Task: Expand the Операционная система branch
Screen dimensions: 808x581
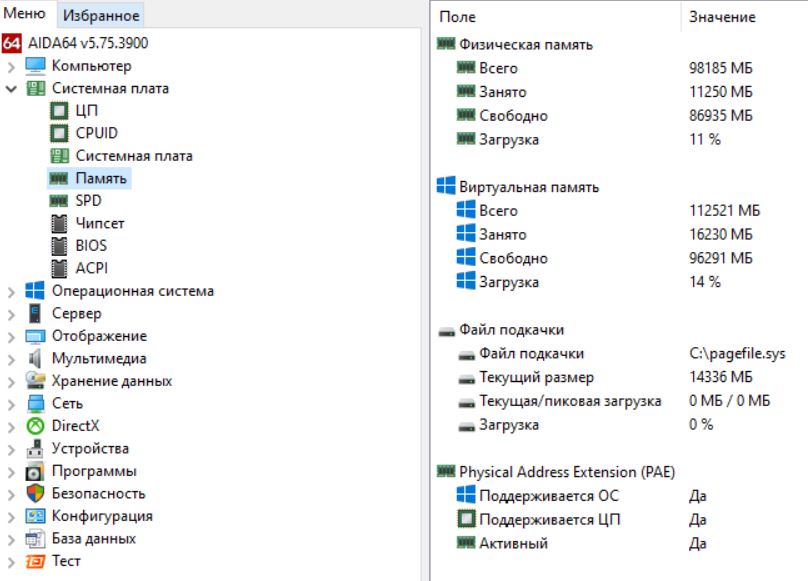Action: (x=11, y=292)
